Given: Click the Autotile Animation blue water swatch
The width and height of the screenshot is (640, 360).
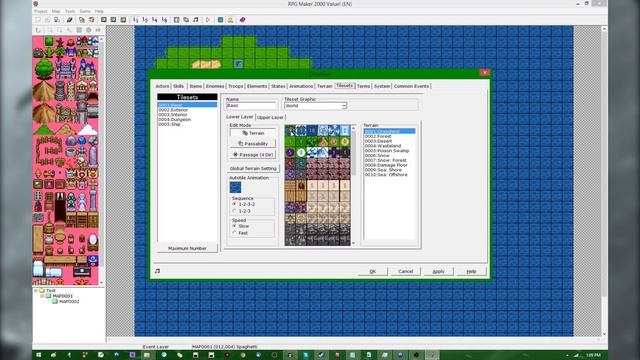Looking at the screenshot, I should [235, 187].
